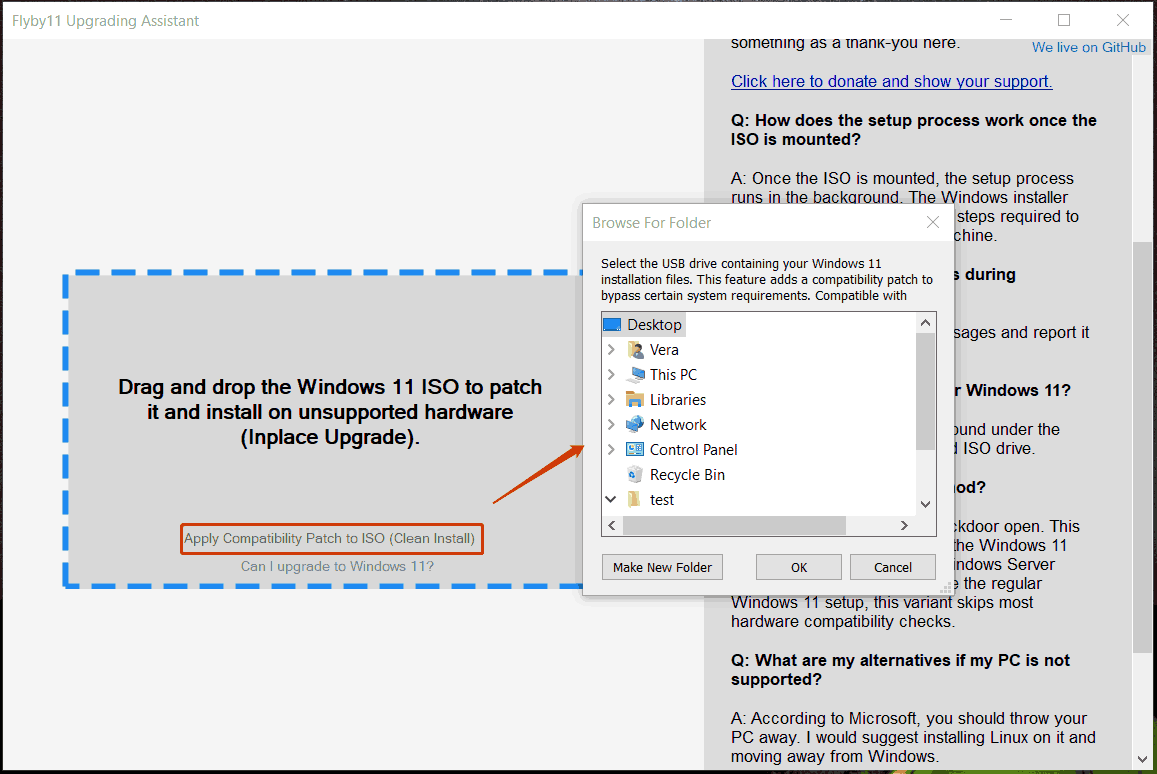This screenshot has height=774, width=1157.
Task: Expand the Vera drive chevron
Action: (x=613, y=349)
